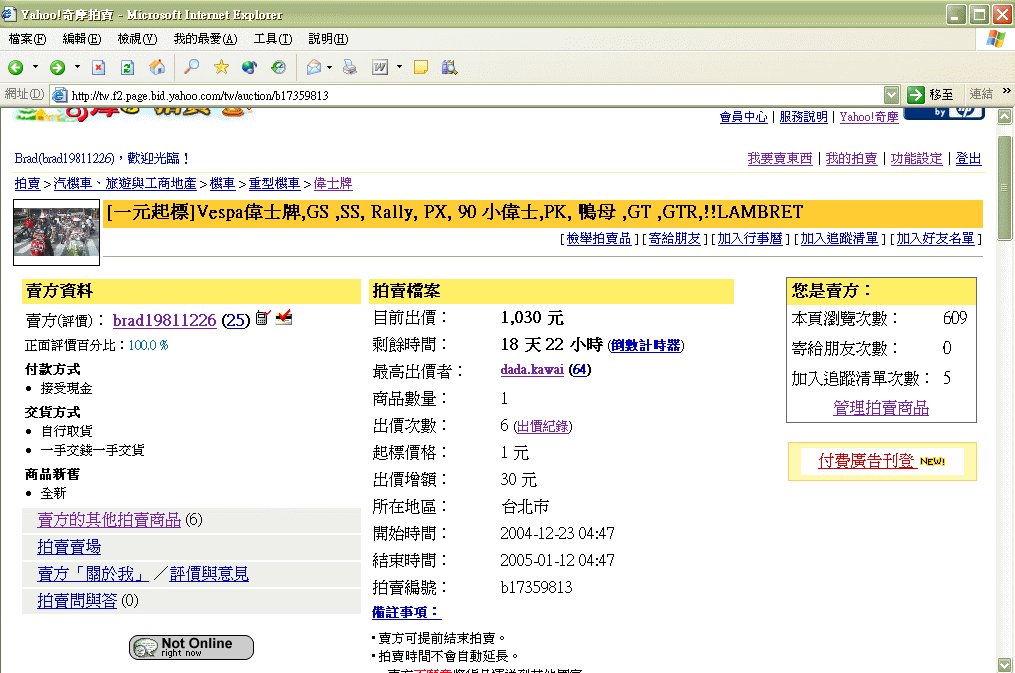Click the Refresh page toolbar icon

(127, 67)
